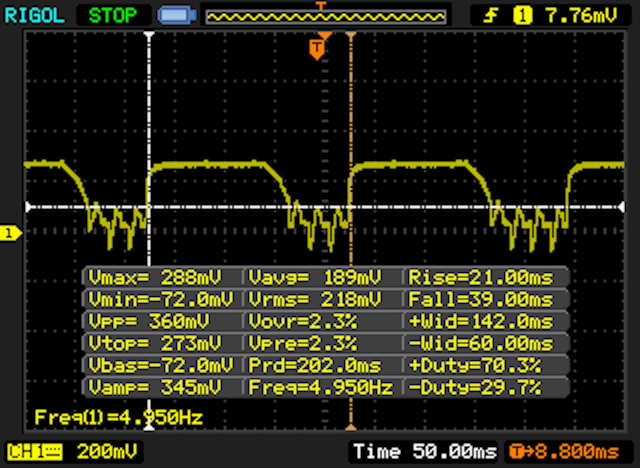Click the Vrms= 218mV measurement
The height and width of the screenshot is (468, 640).
[315, 299]
